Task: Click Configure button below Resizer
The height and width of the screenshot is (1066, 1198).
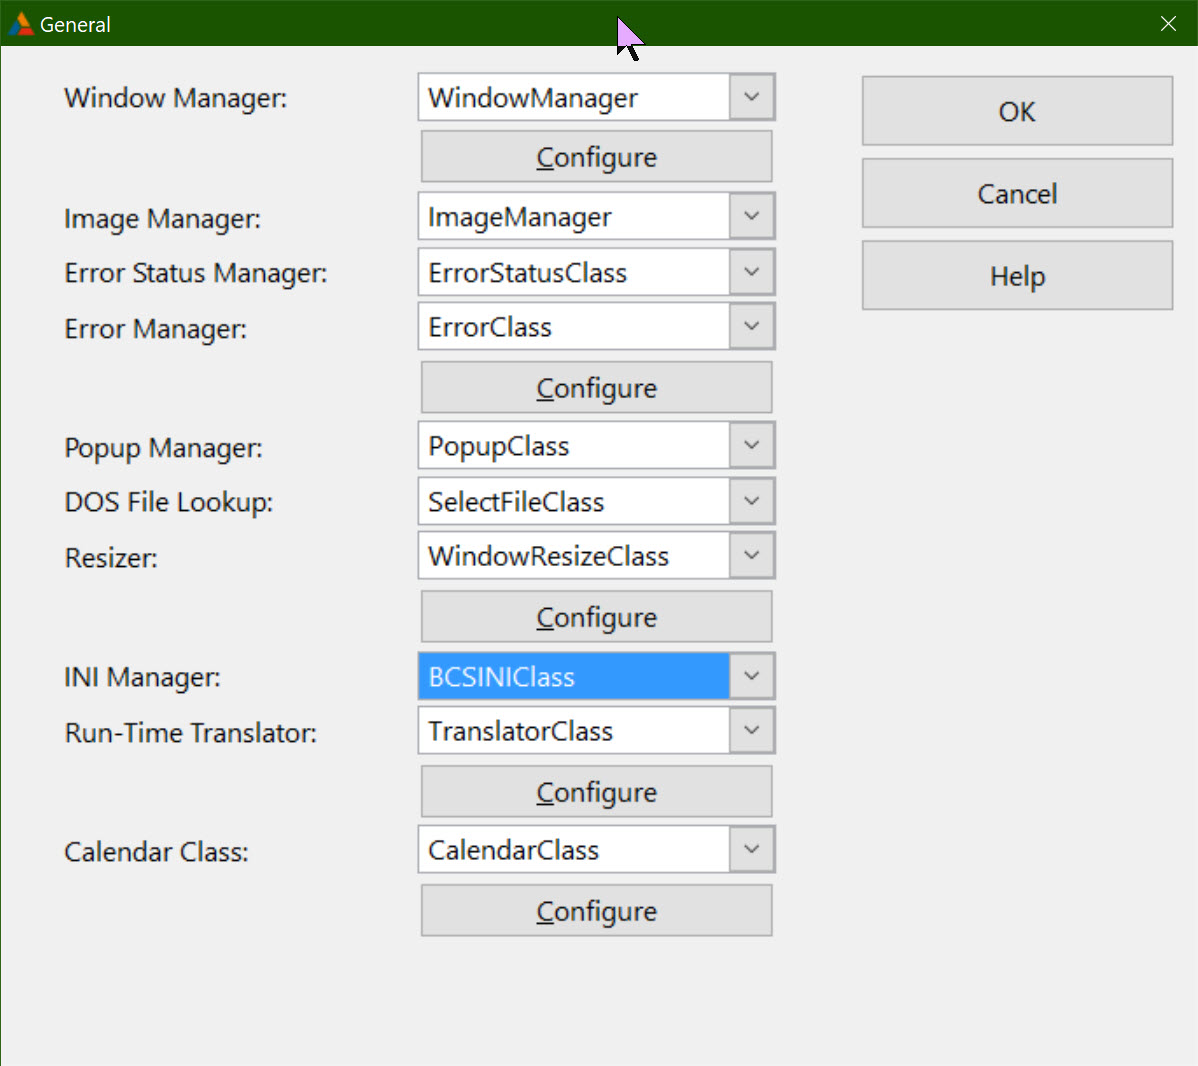Action: [x=596, y=617]
